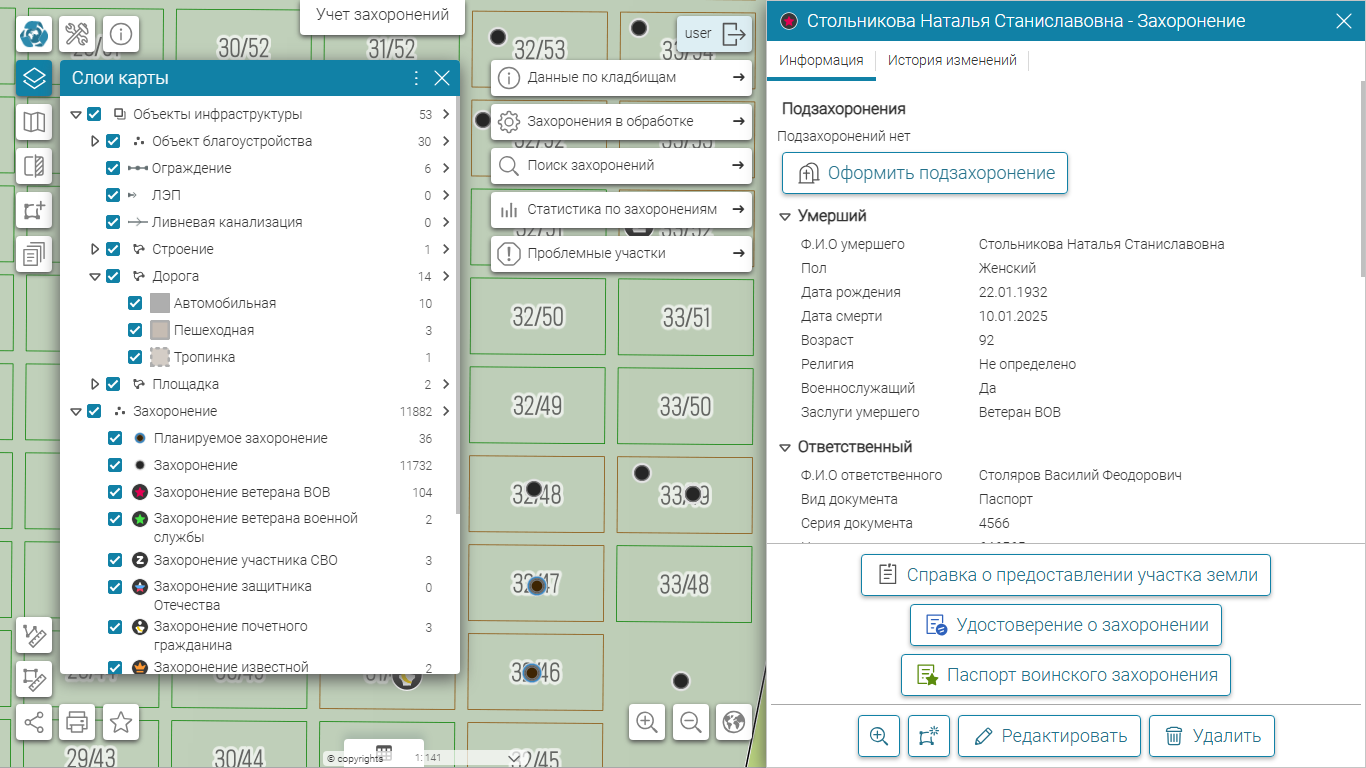
Task: Collapse the Умерший section
Action: click(784, 216)
